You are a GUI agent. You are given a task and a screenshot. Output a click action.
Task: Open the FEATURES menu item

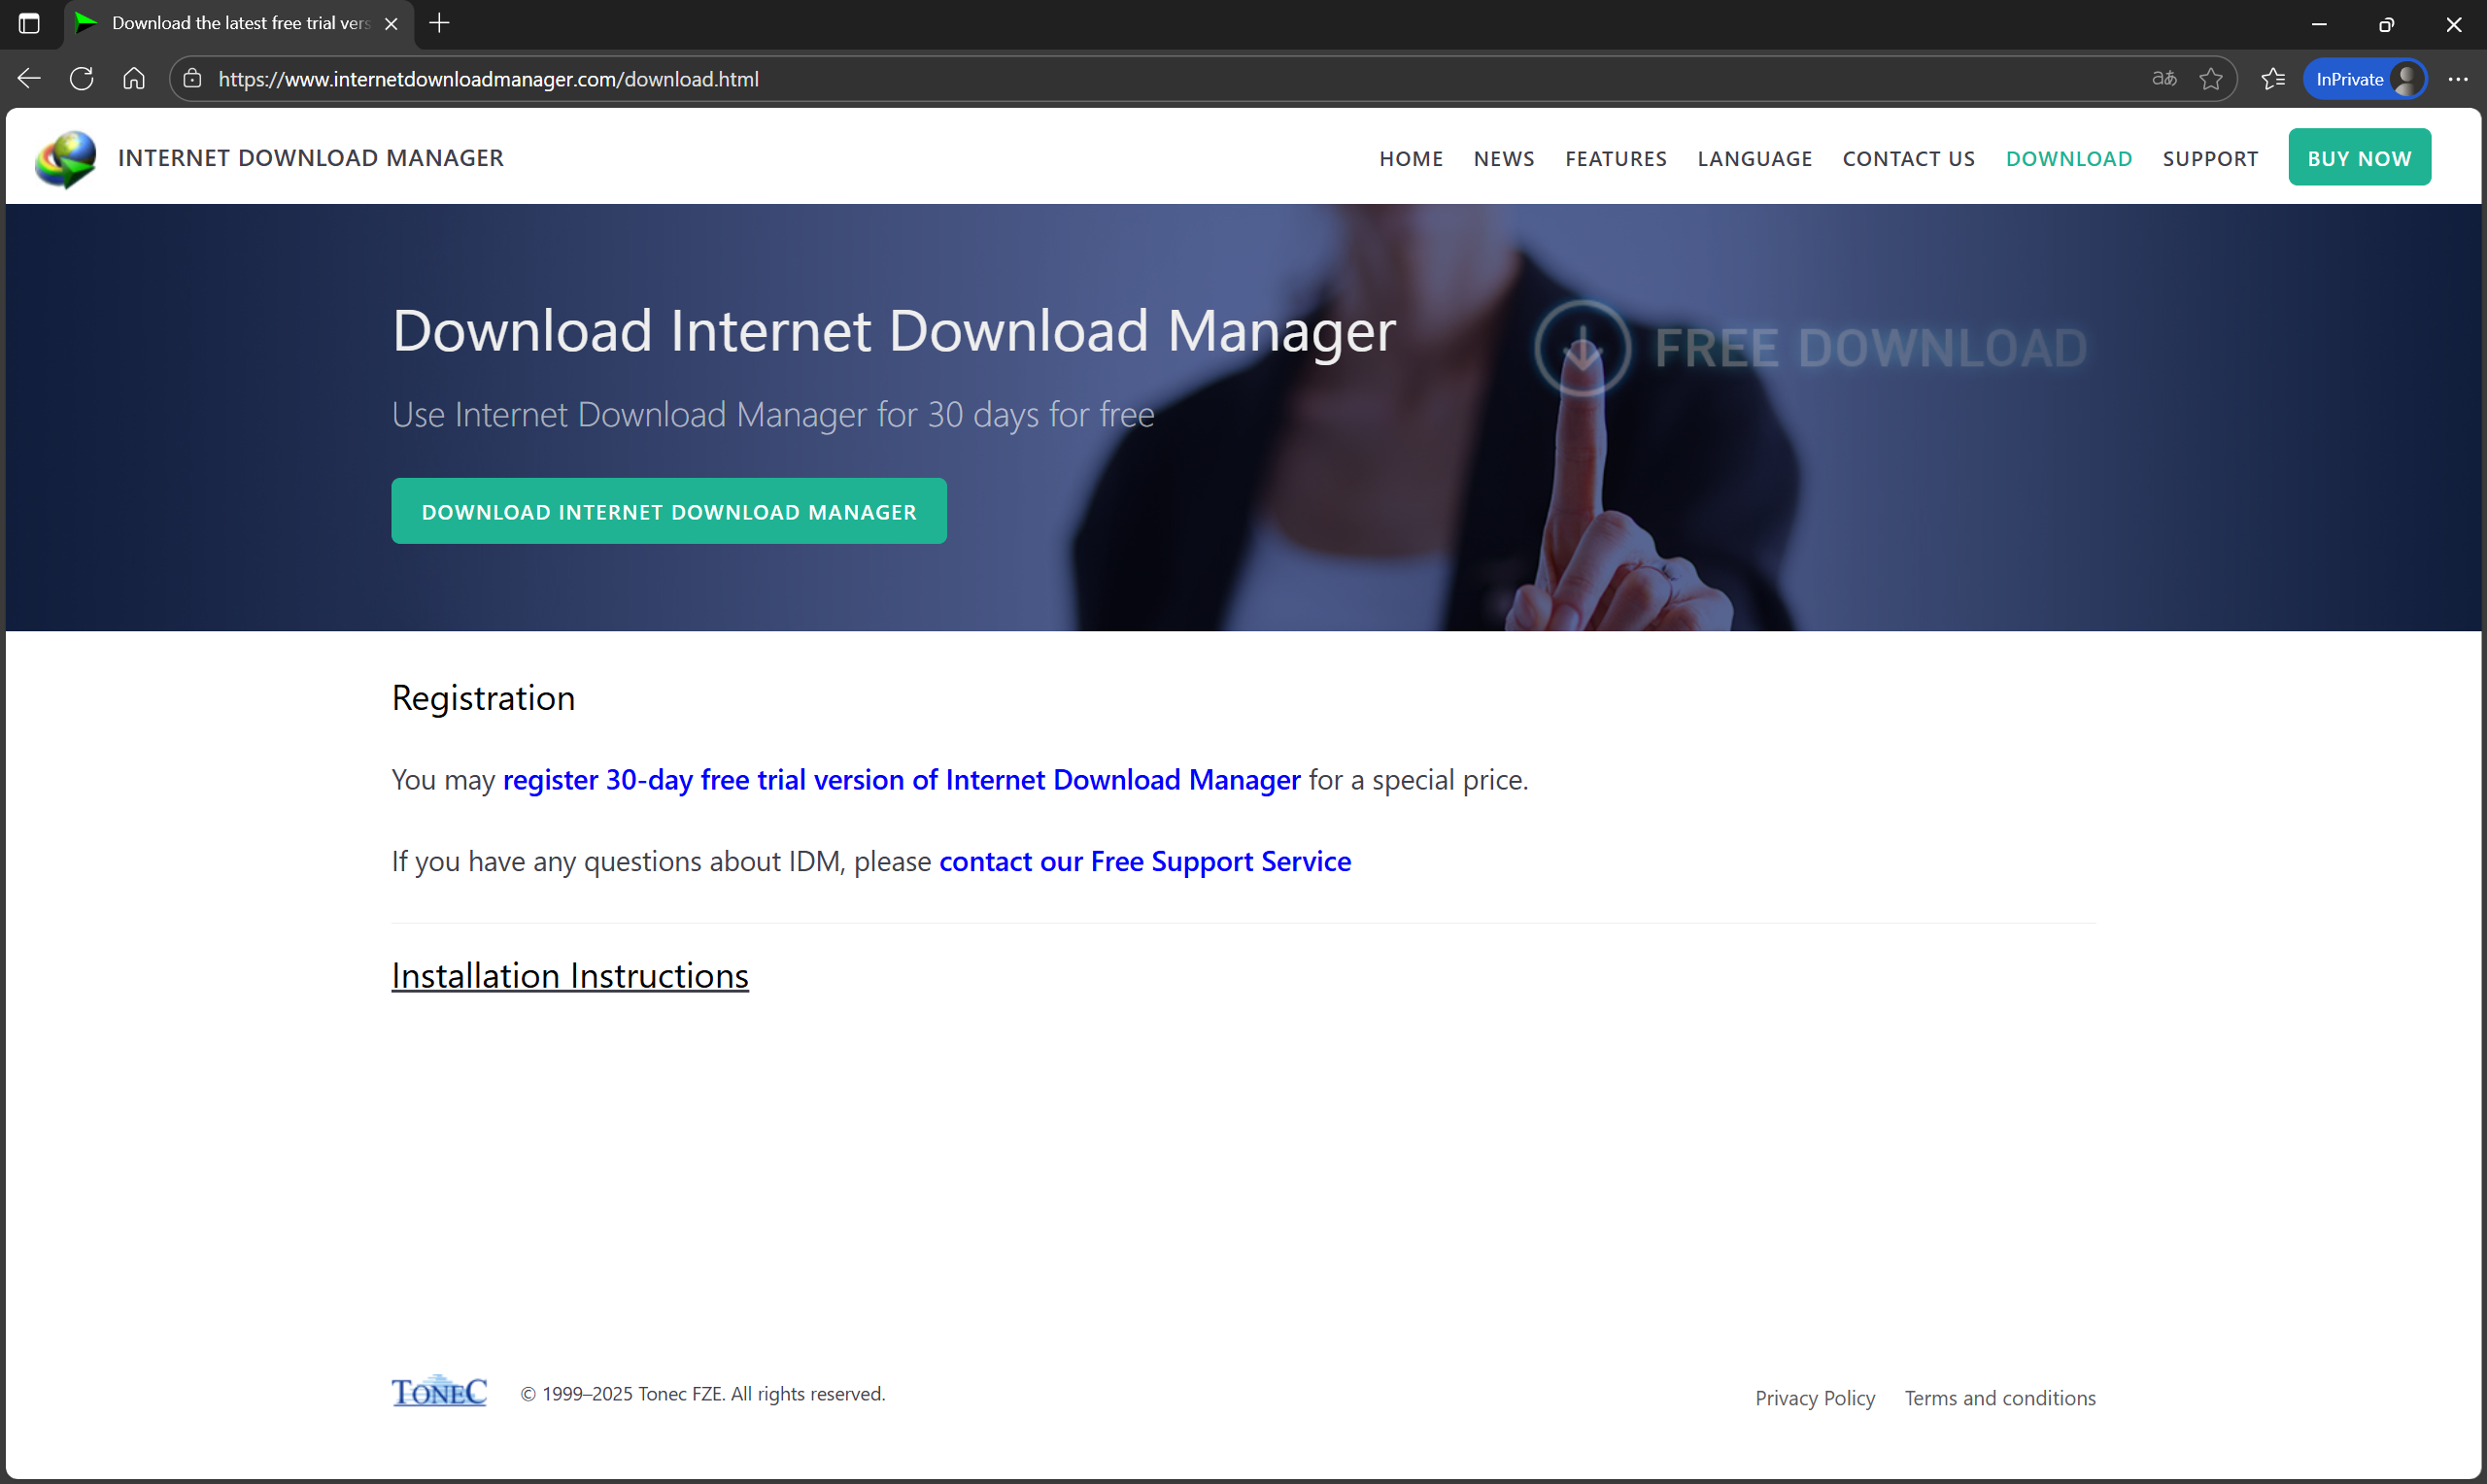click(1615, 158)
